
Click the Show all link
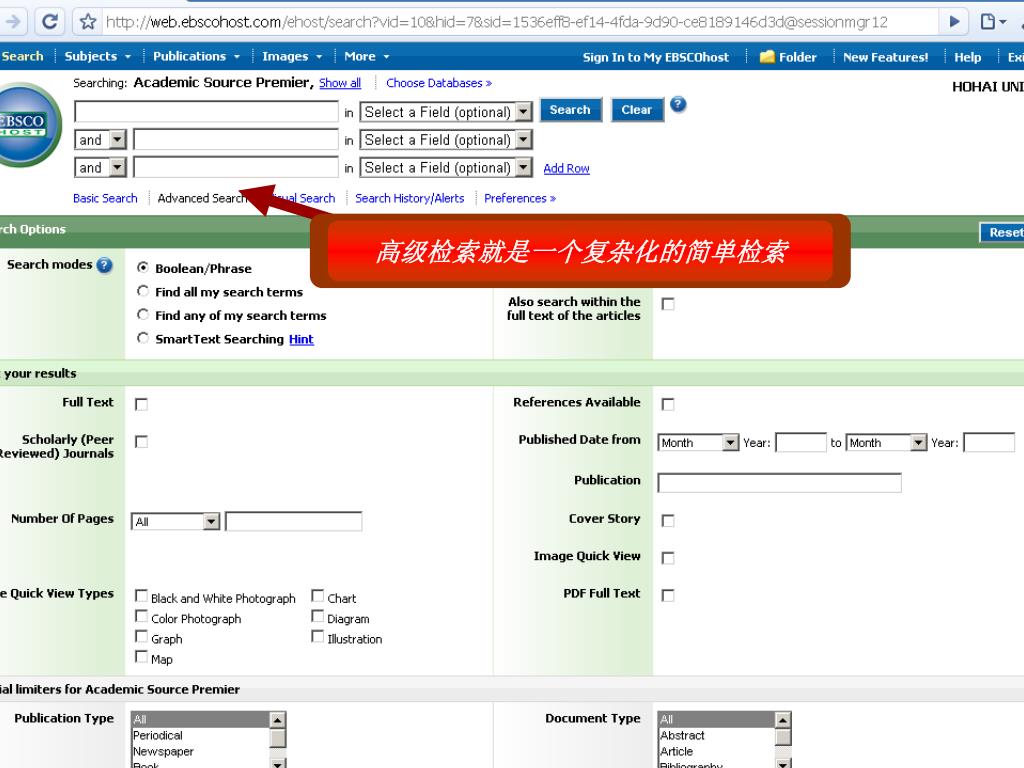click(340, 83)
